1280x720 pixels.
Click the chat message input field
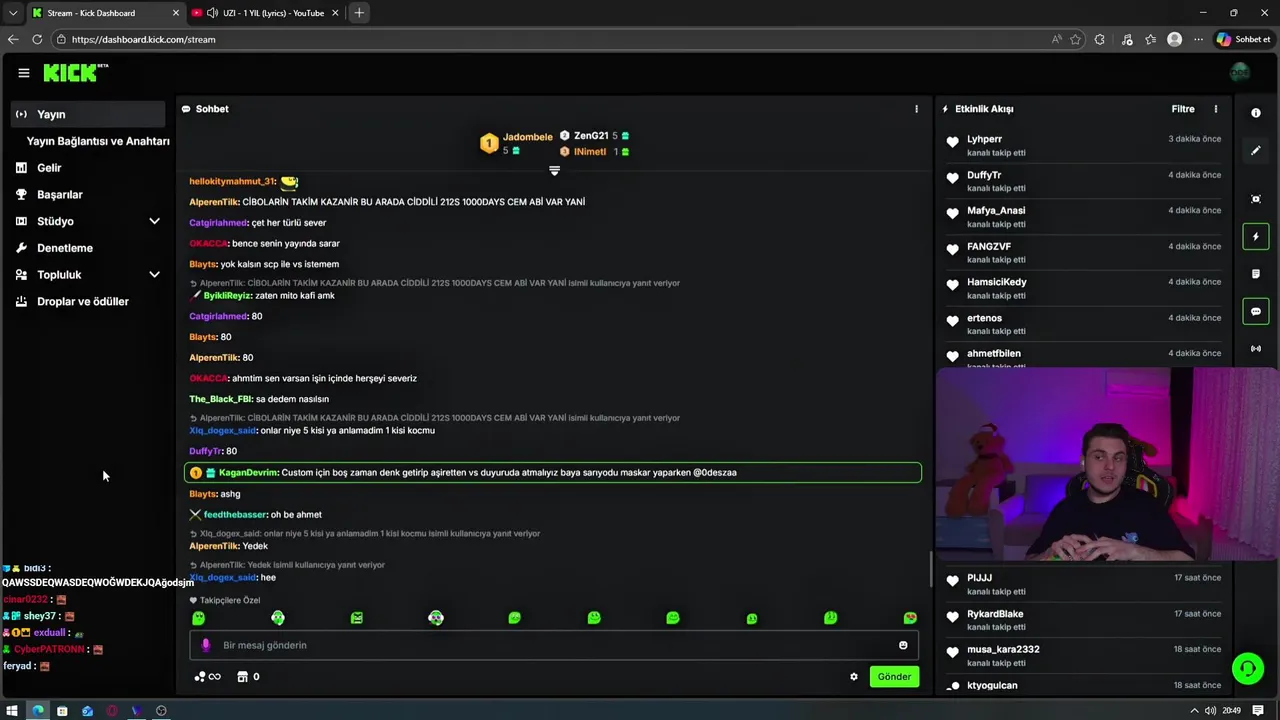click(554, 645)
